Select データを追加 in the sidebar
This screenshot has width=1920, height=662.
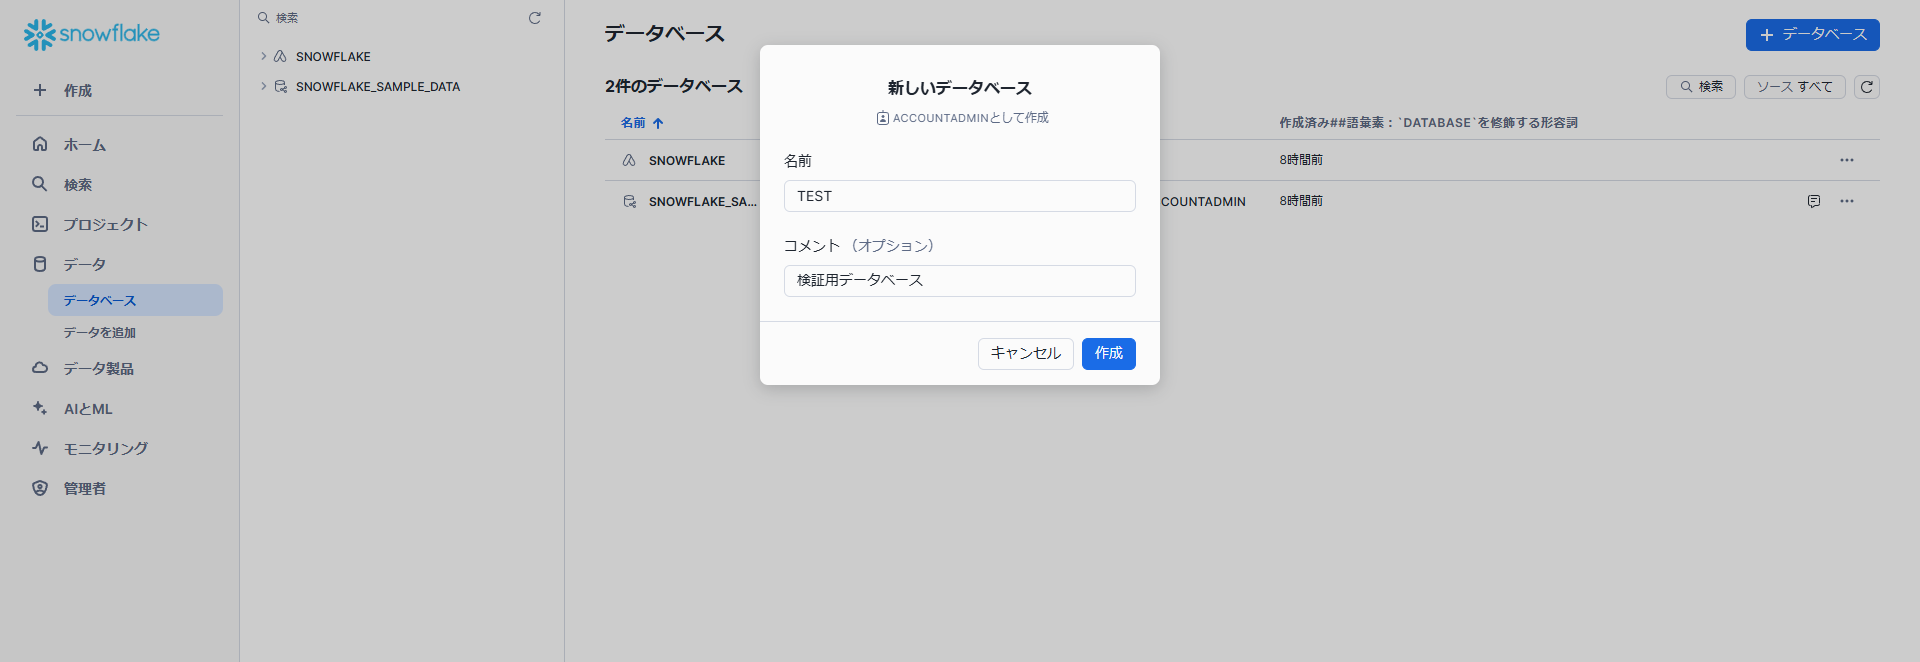(99, 332)
